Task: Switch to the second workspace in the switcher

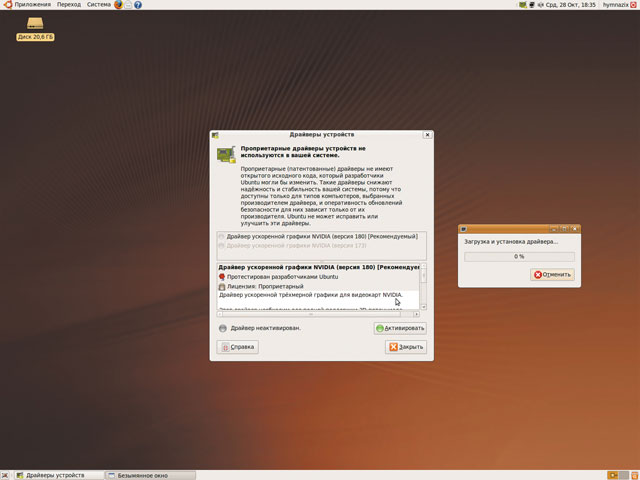Action: point(624,475)
